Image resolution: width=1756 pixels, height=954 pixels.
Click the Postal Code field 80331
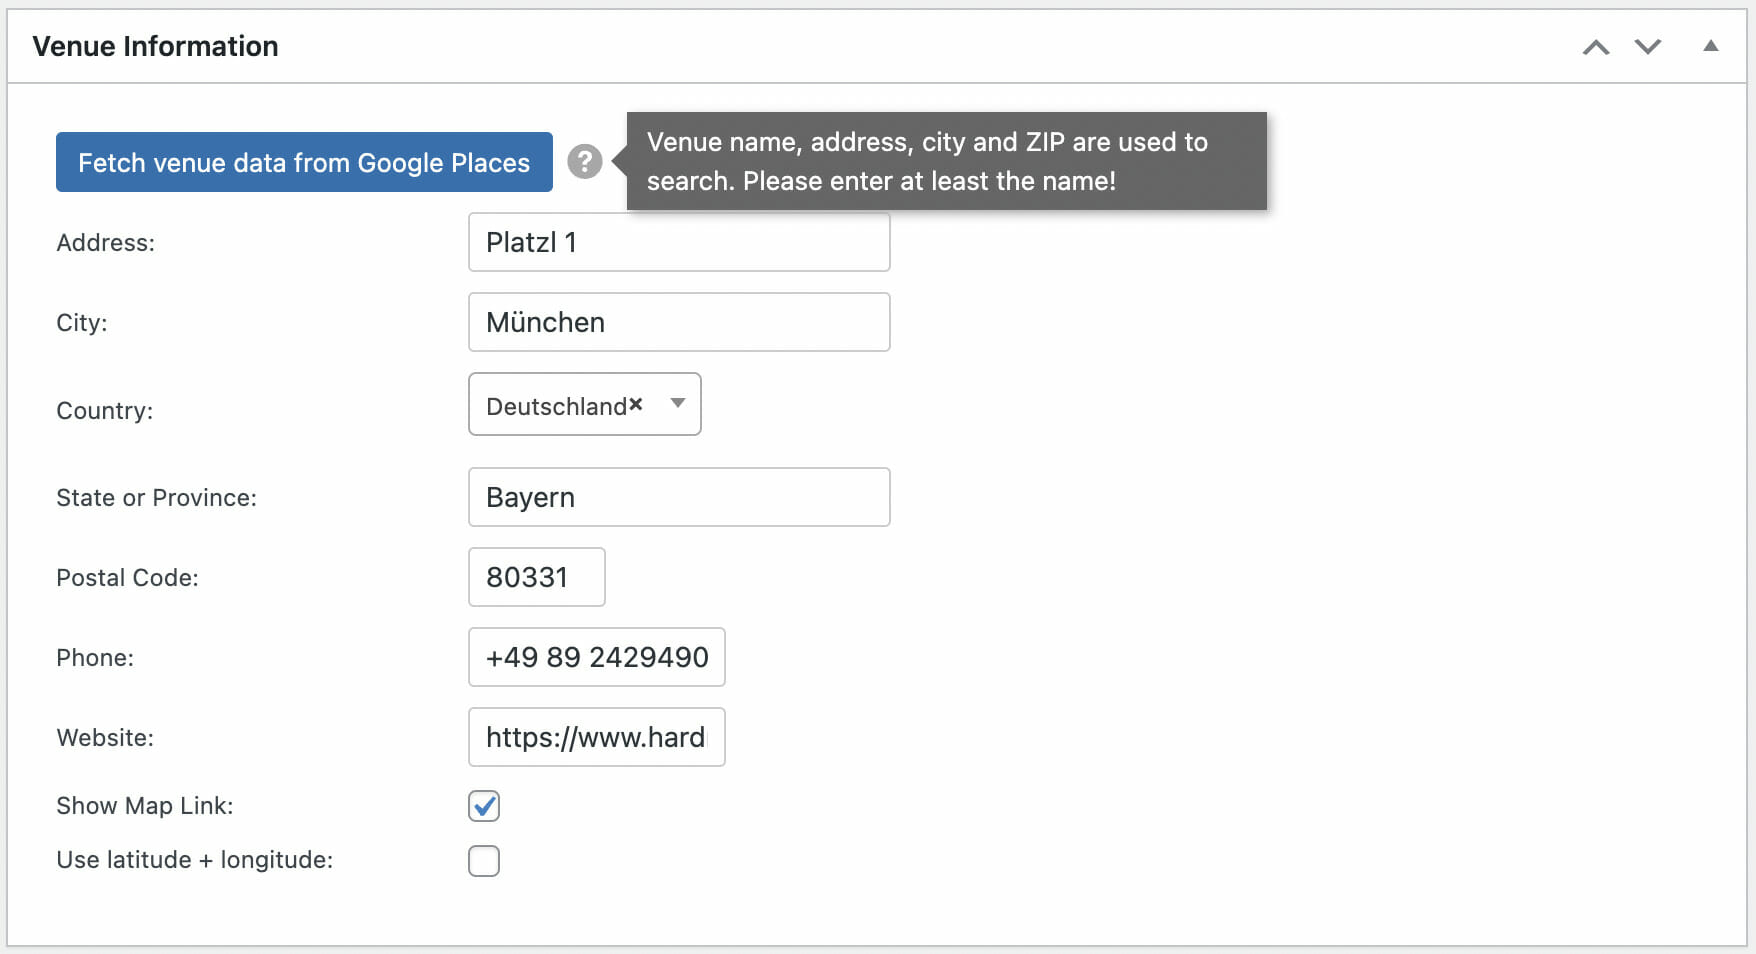pos(537,577)
